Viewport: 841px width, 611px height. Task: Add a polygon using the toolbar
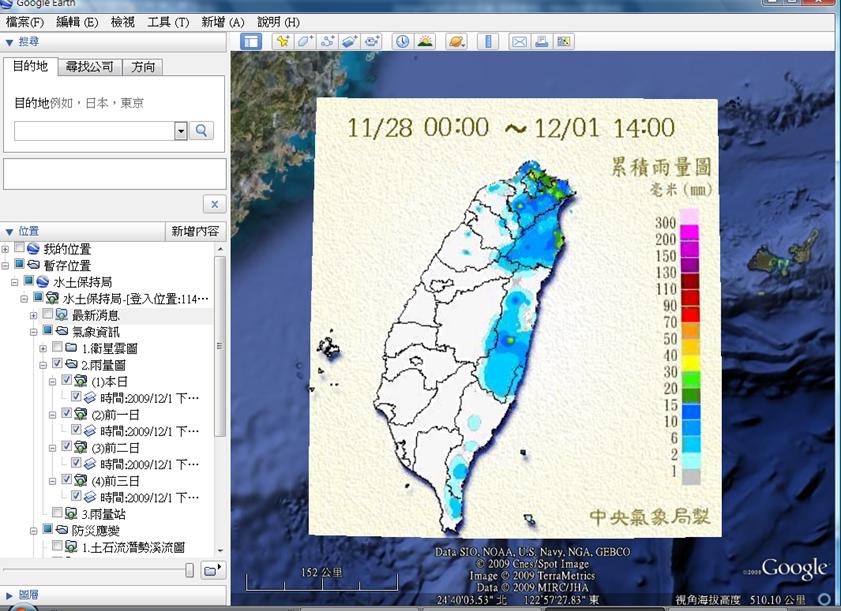(305, 41)
